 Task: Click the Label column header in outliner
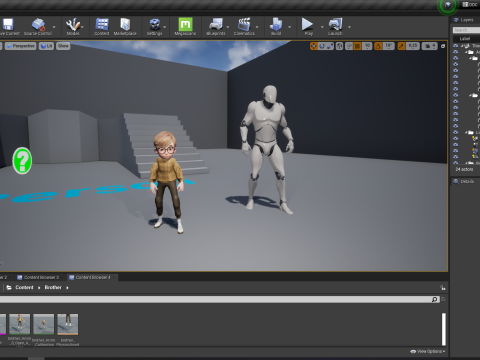466,39
